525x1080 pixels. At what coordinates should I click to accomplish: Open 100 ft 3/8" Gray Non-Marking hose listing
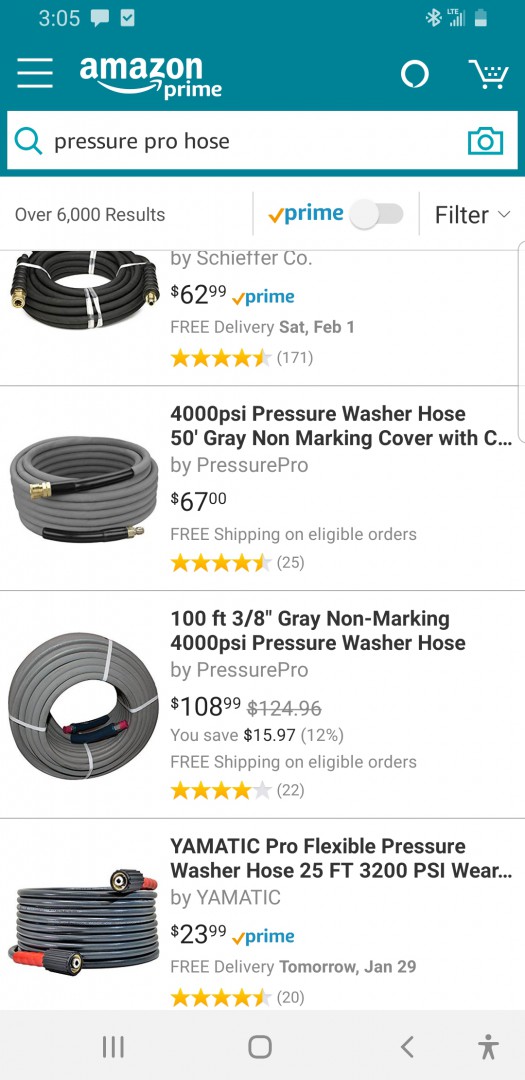point(318,631)
